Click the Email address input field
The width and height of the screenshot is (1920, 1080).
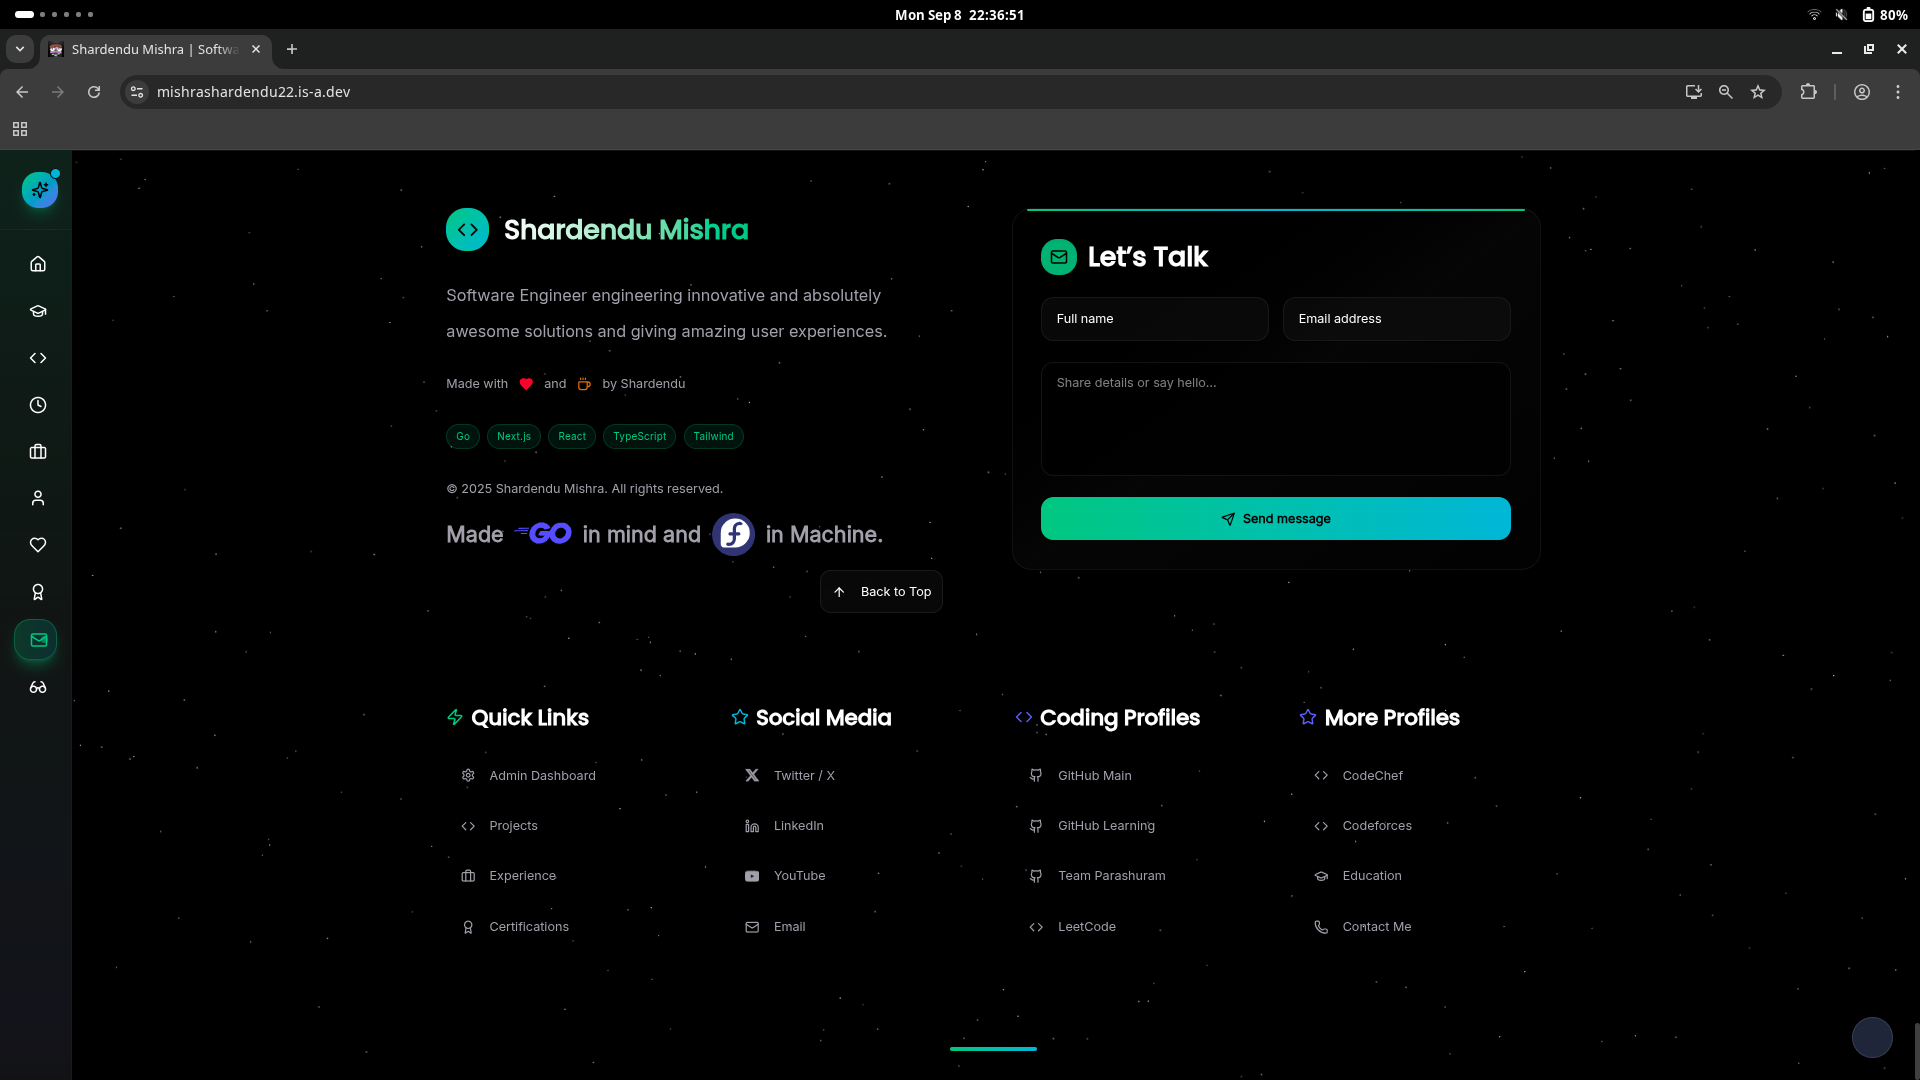click(x=1396, y=319)
